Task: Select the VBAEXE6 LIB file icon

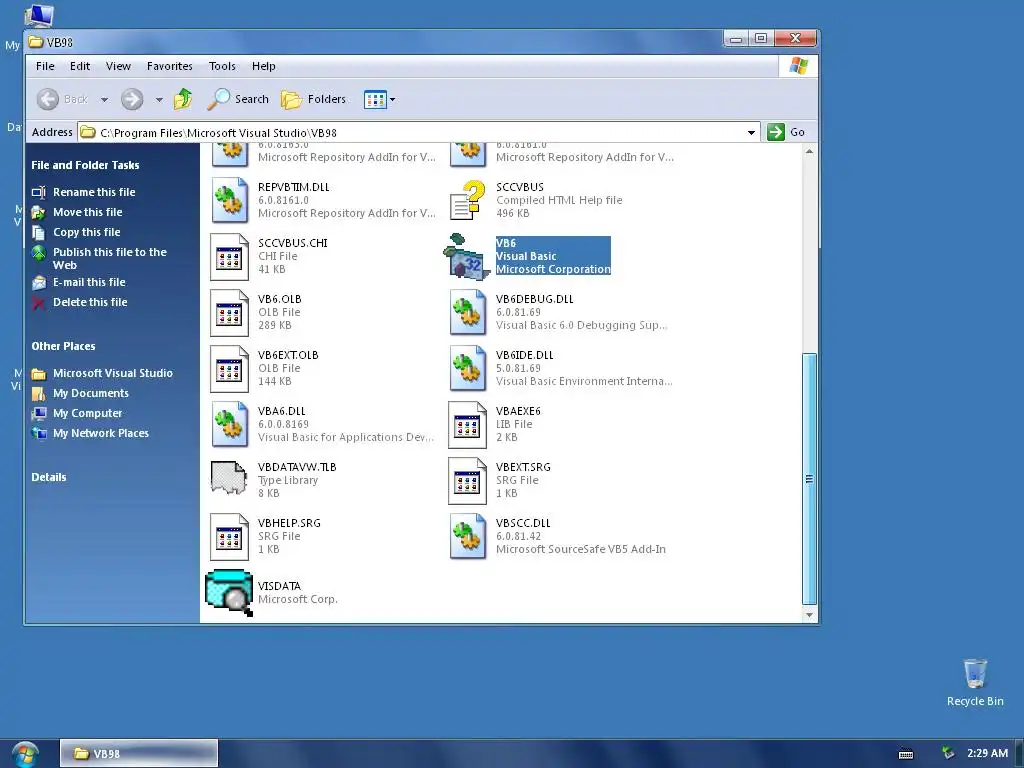Action: coord(467,425)
